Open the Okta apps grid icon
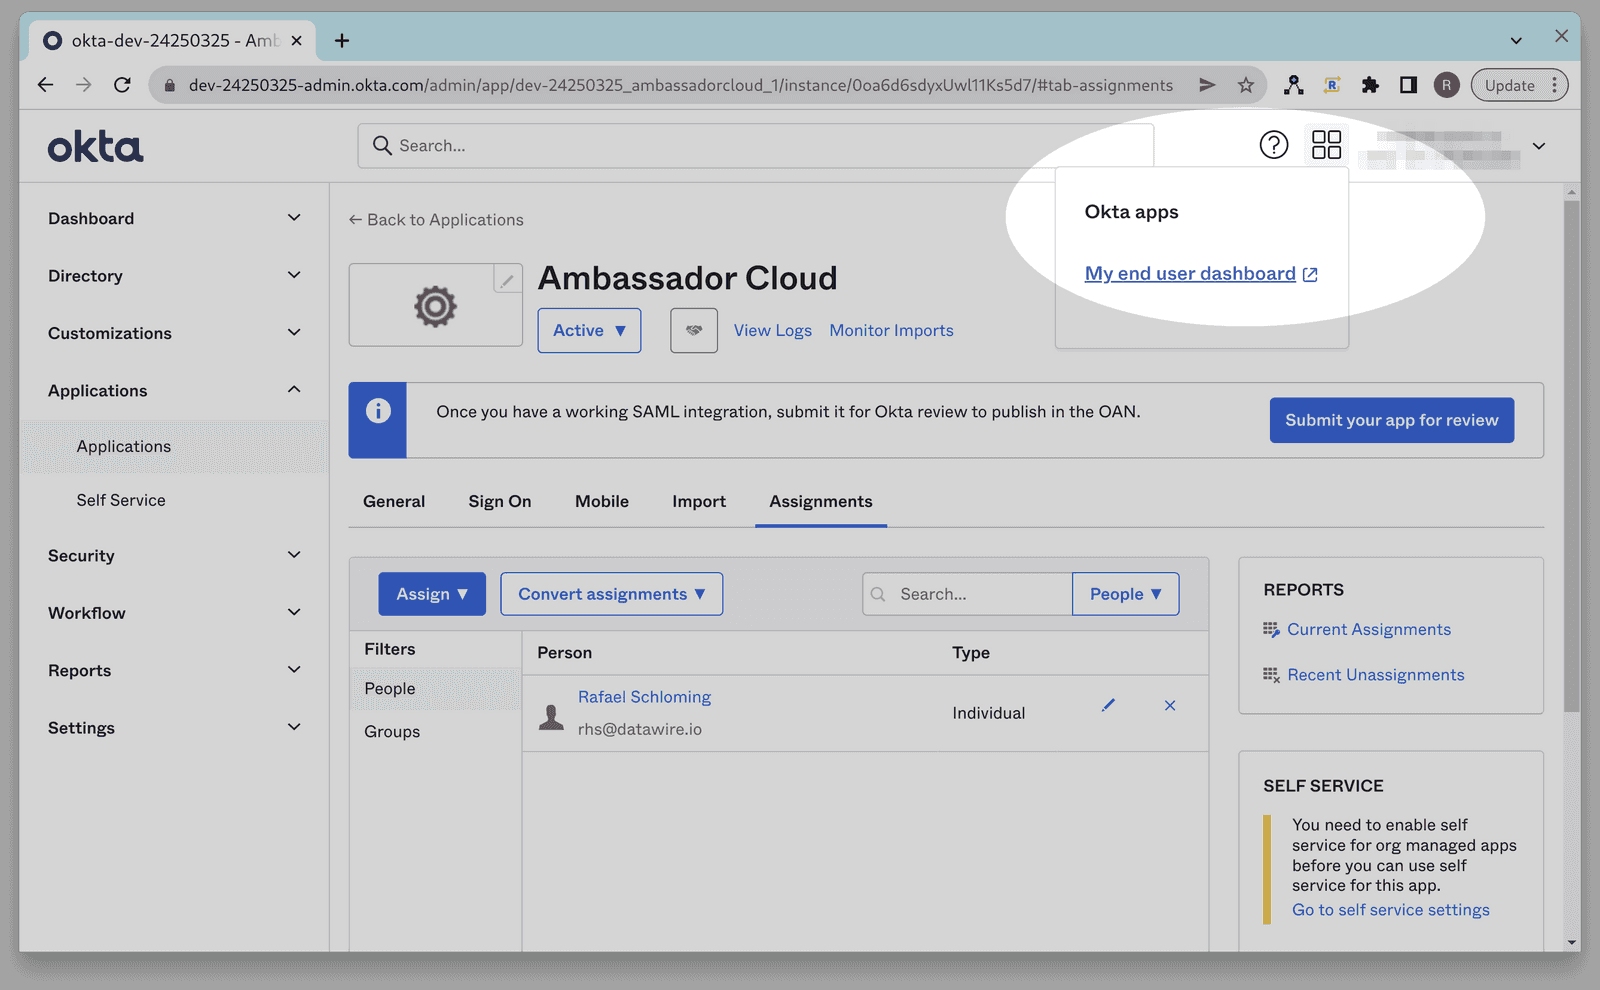 click(1326, 145)
